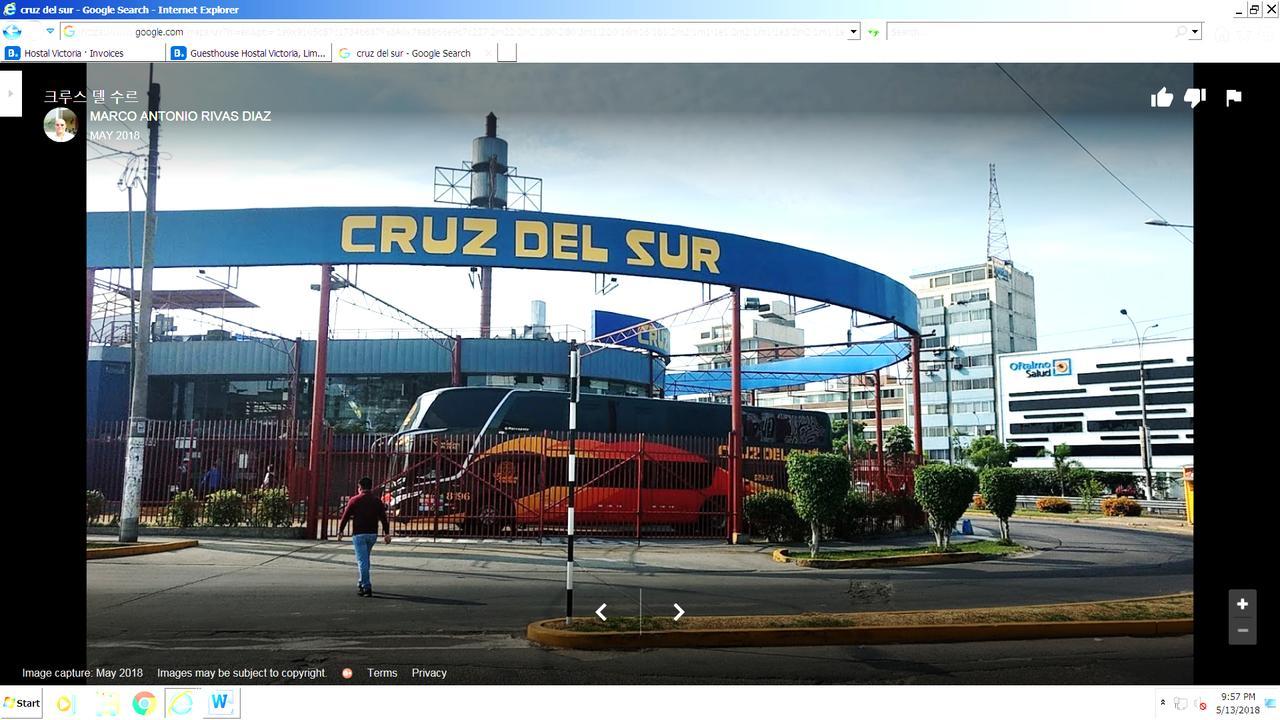
Task: Open Marco Antonio Rivas Diaz avatar
Action: [60, 125]
